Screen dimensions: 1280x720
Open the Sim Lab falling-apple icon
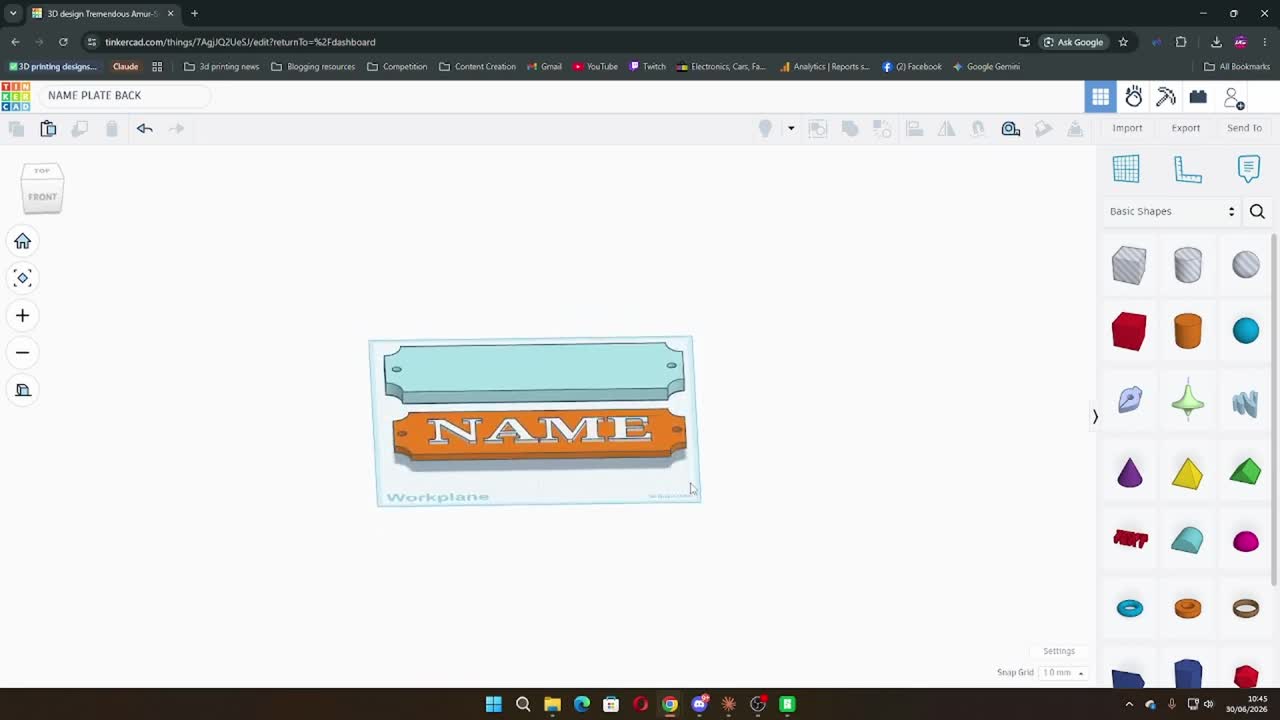tap(1133, 96)
